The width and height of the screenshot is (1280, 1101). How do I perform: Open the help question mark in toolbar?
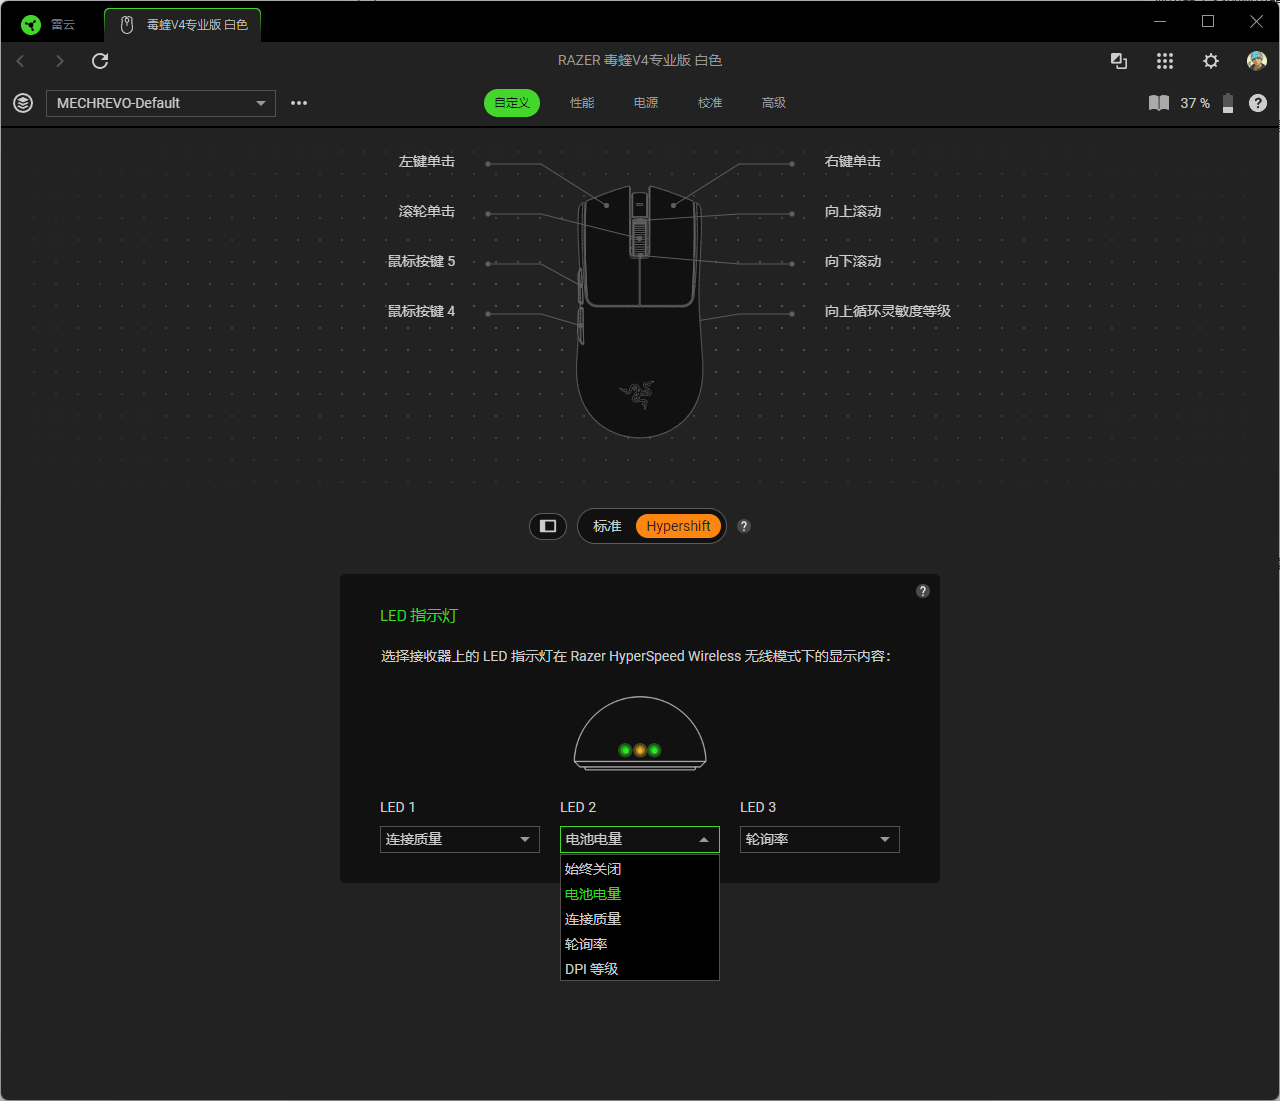click(x=1258, y=103)
